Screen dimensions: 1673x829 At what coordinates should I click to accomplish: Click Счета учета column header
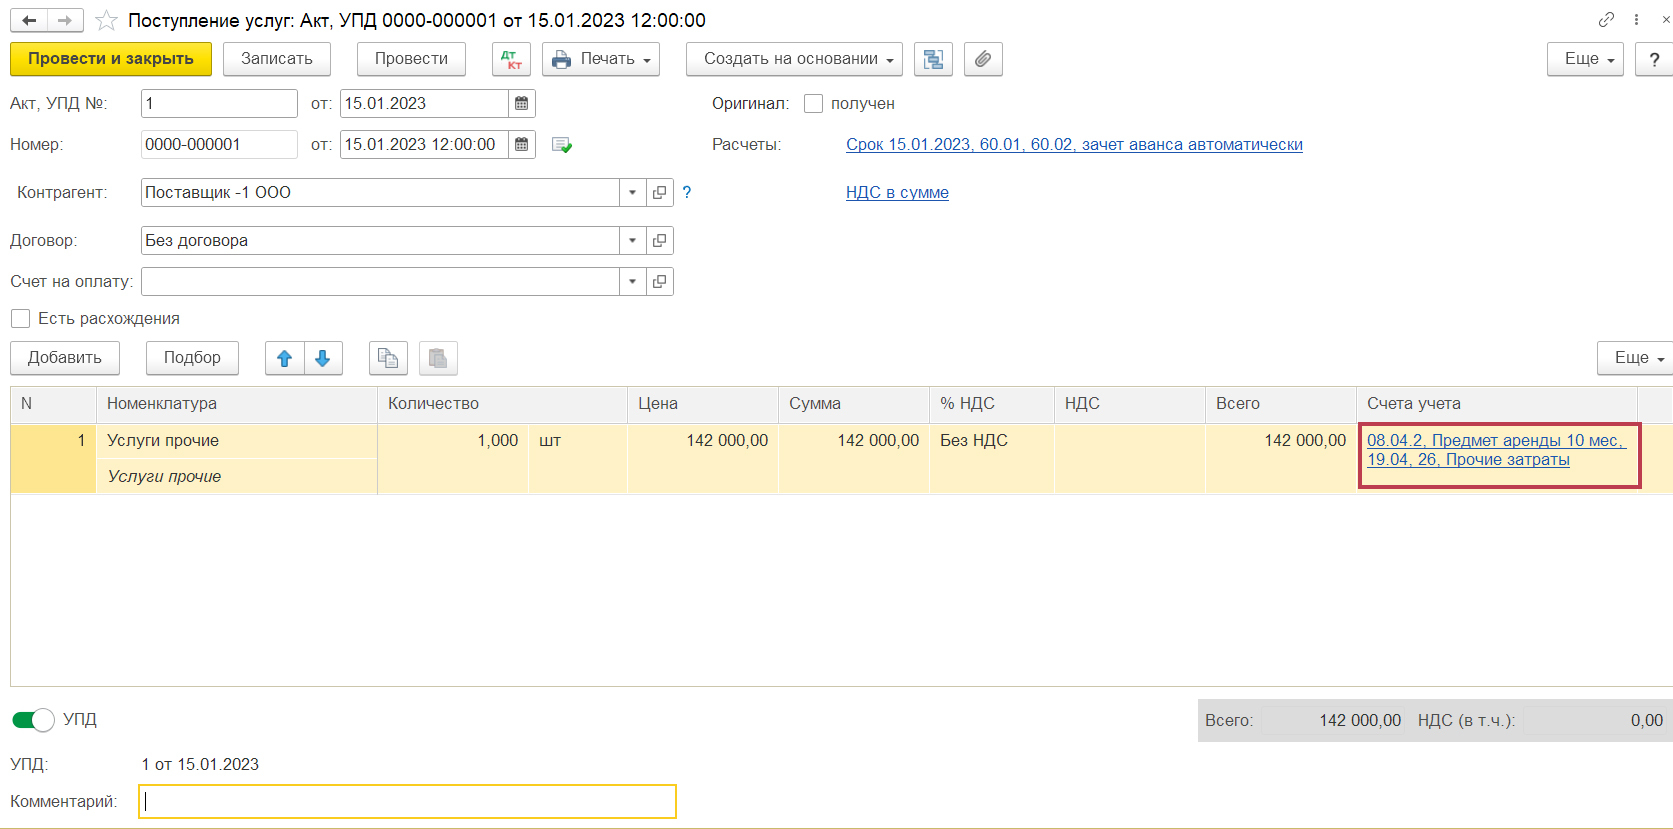(1497, 404)
